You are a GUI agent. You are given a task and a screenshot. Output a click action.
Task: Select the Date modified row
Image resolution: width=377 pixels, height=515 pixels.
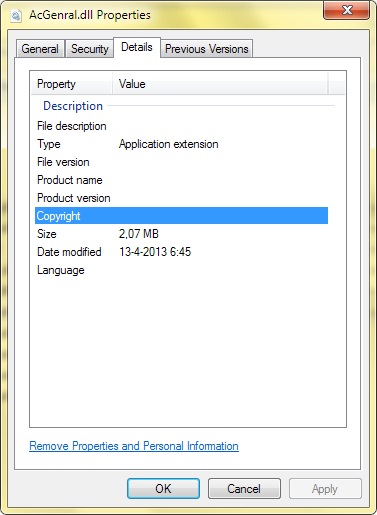pos(181,252)
